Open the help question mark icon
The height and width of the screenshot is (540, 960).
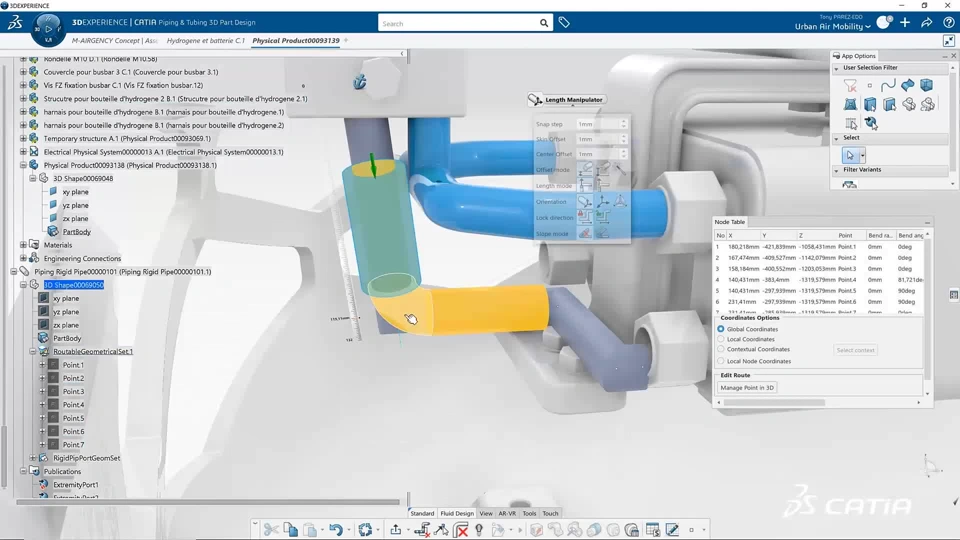pyautogui.click(x=948, y=23)
